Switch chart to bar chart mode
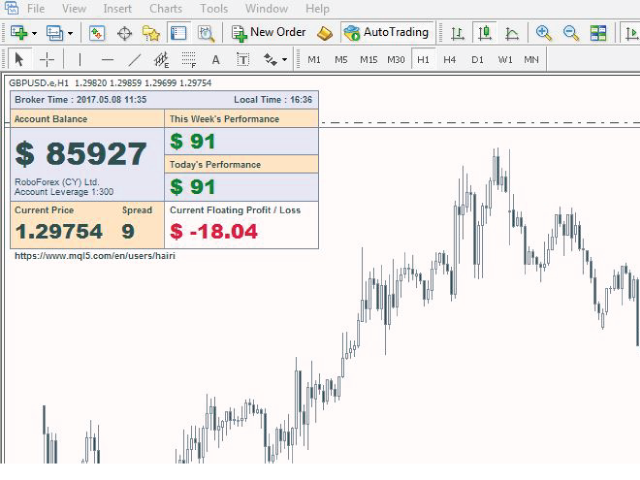640x480 pixels. 457,33
